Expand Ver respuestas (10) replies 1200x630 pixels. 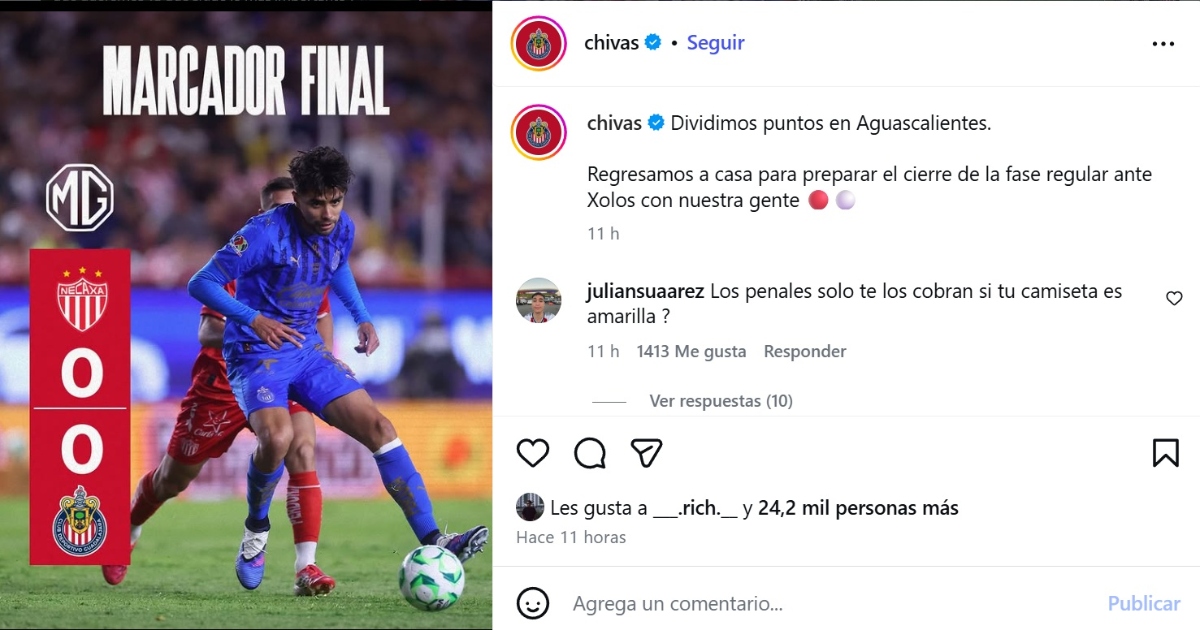point(721,401)
